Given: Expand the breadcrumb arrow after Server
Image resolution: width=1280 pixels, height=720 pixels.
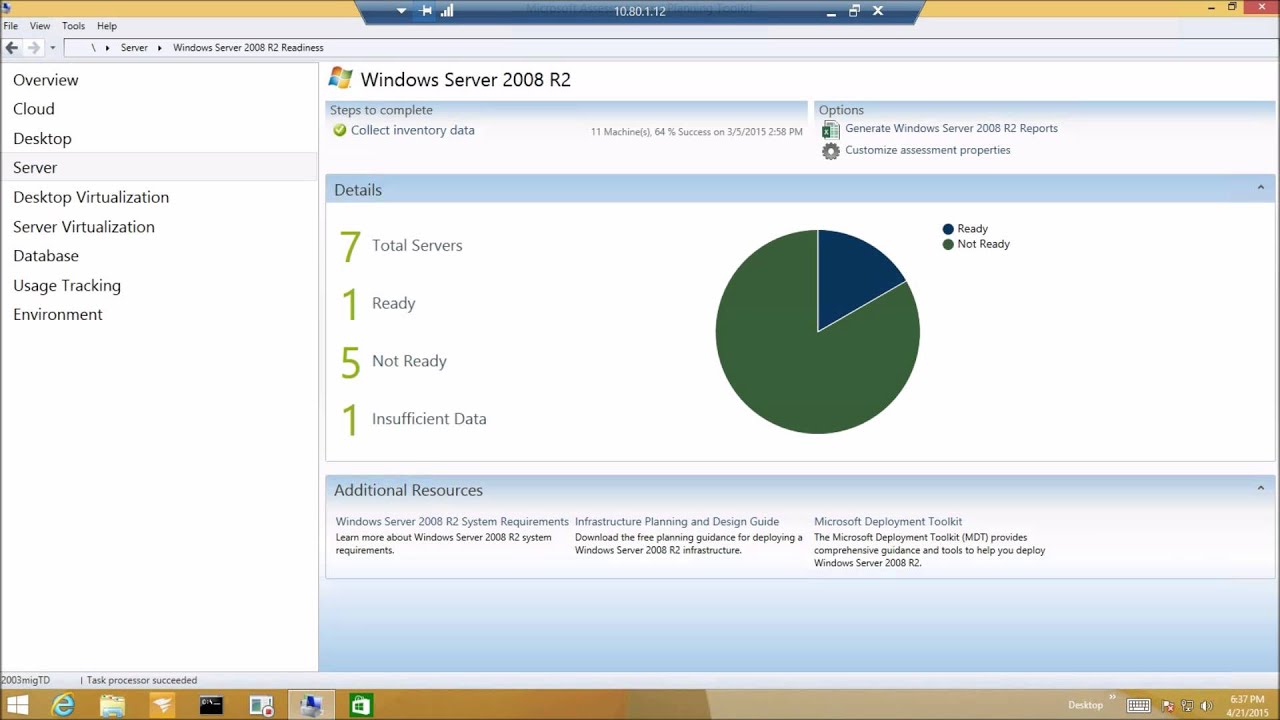Looking at the screenshot, I should (159, 48).
